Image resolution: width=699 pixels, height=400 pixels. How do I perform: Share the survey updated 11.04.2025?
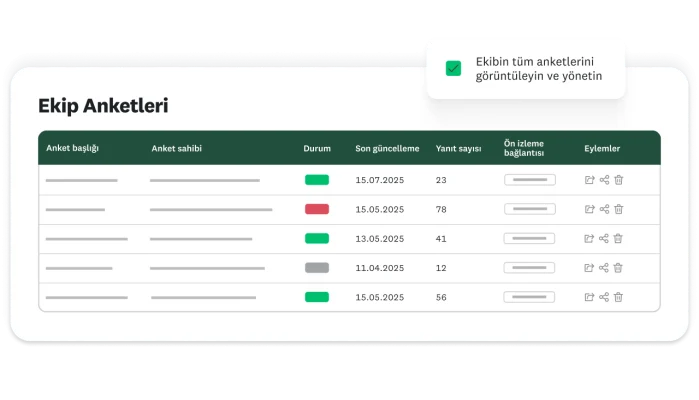(604, 268)
